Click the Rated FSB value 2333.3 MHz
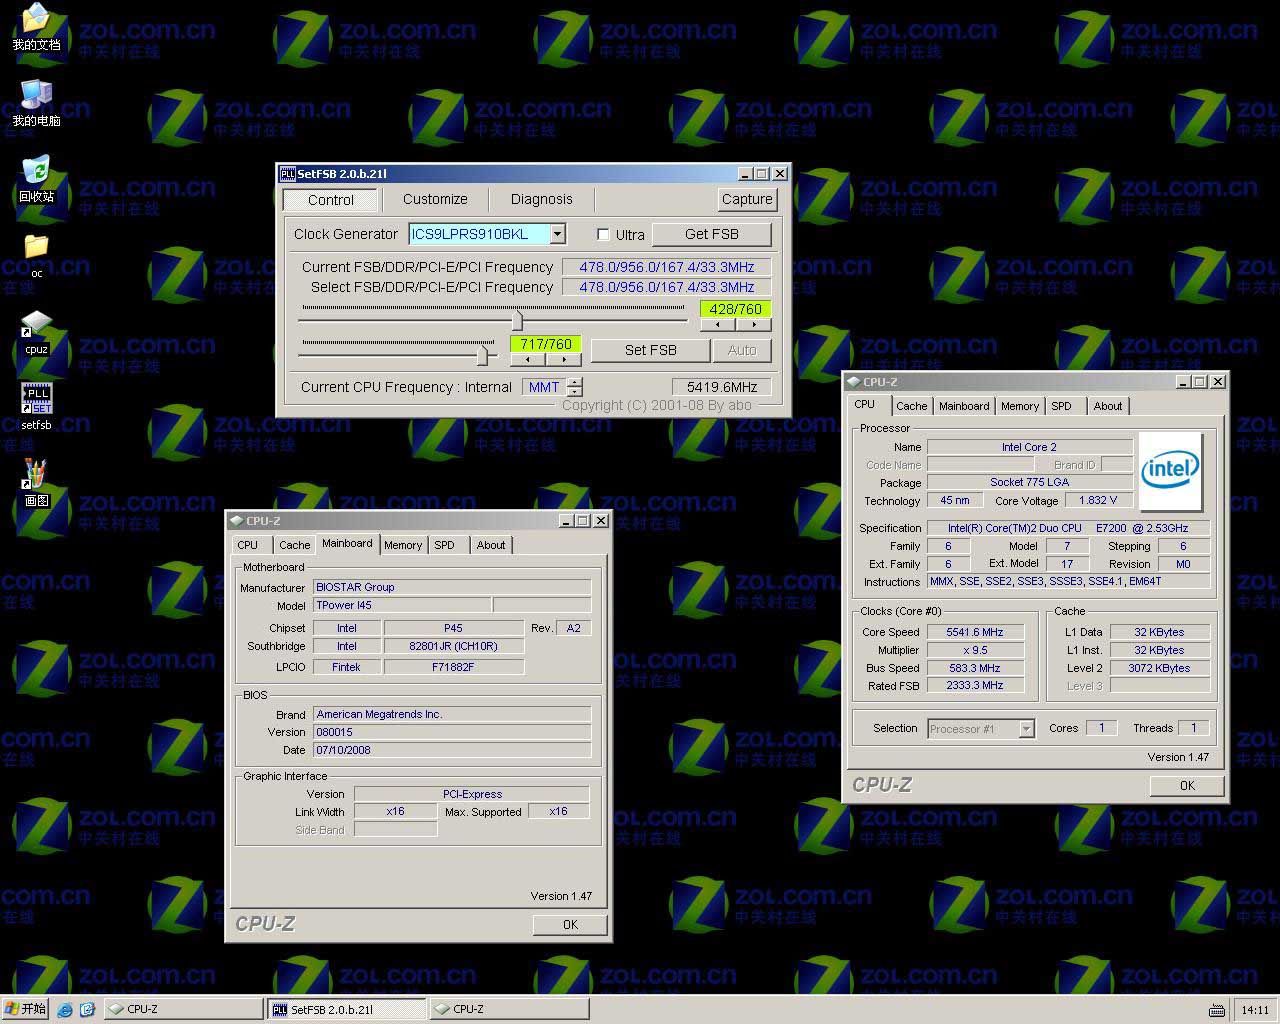This screenshot has height=1024, width=1280. (x=974, y=686)
